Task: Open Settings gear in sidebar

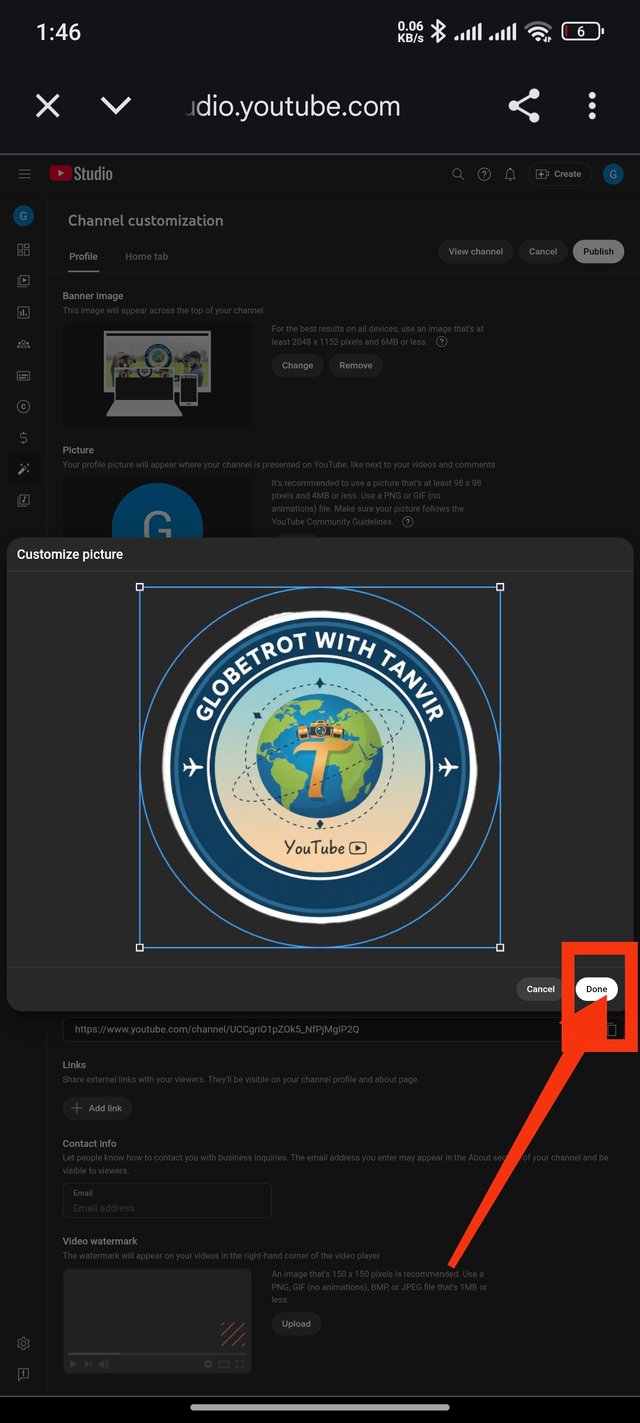Action: 24,1344
